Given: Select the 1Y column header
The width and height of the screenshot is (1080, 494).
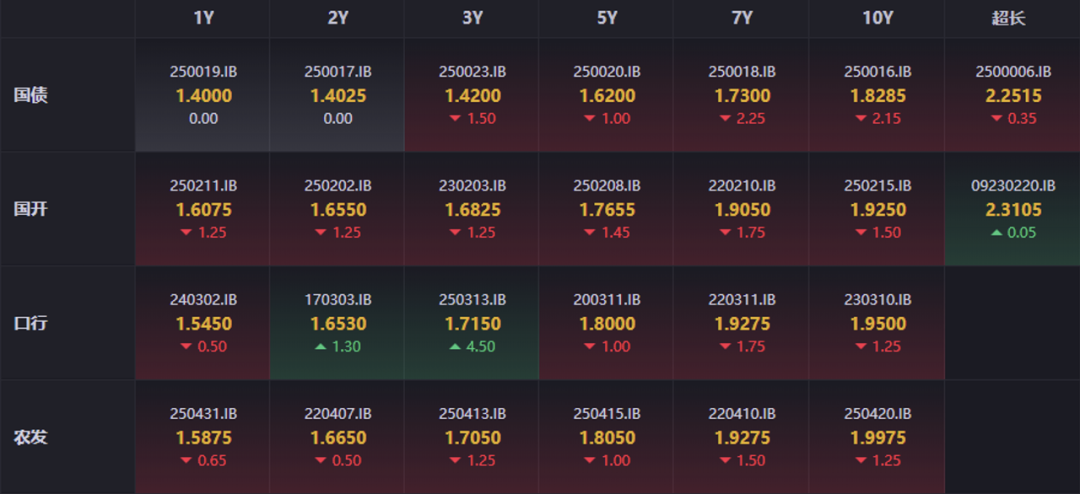Looking at the screenshot, I should 203,18.
